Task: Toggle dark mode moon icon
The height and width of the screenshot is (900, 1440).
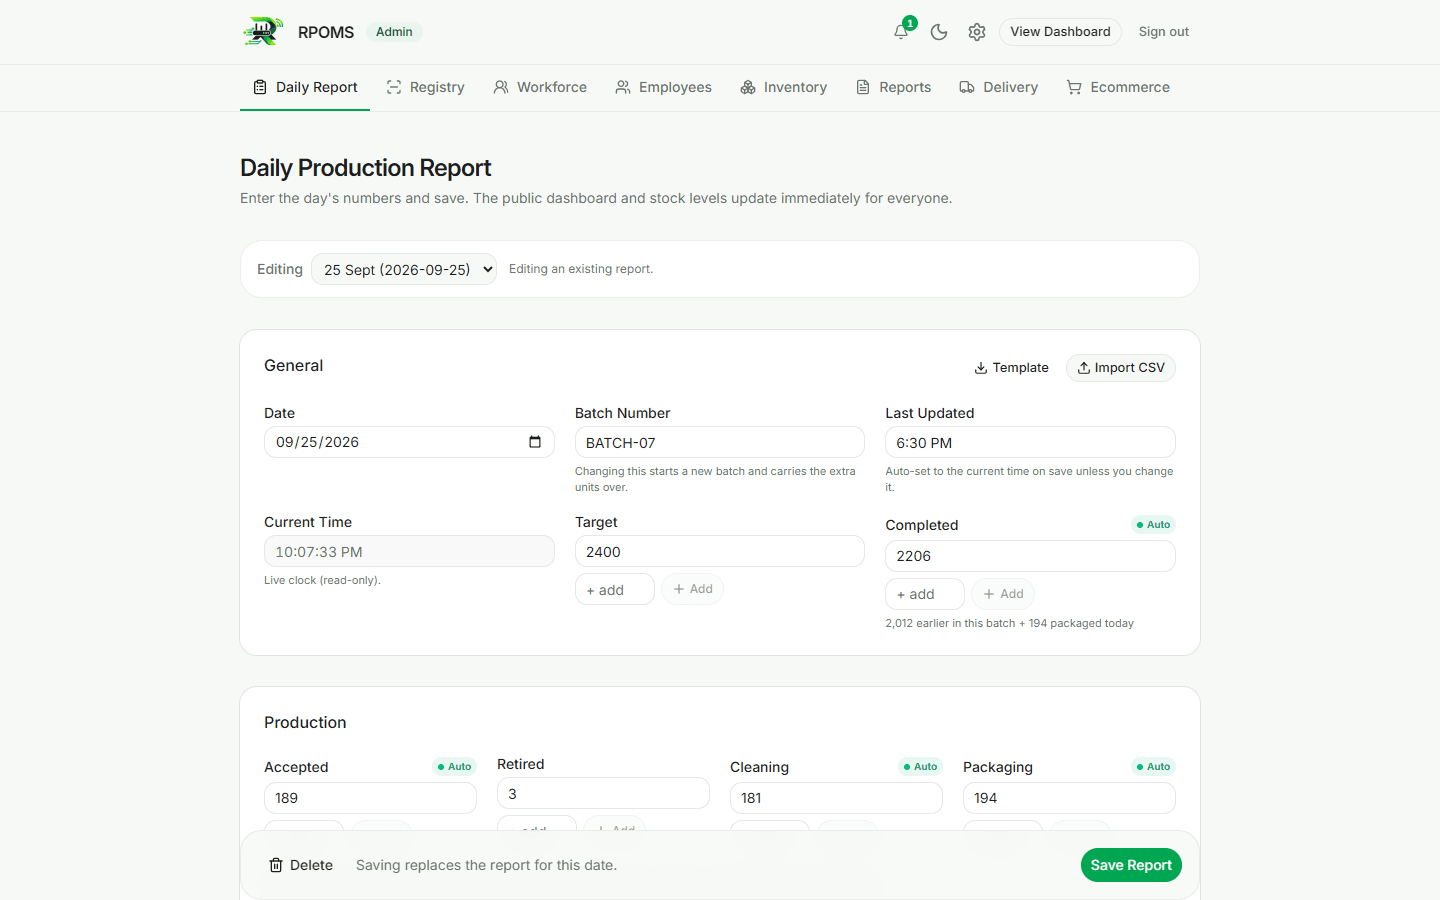Action: point(939,32)
